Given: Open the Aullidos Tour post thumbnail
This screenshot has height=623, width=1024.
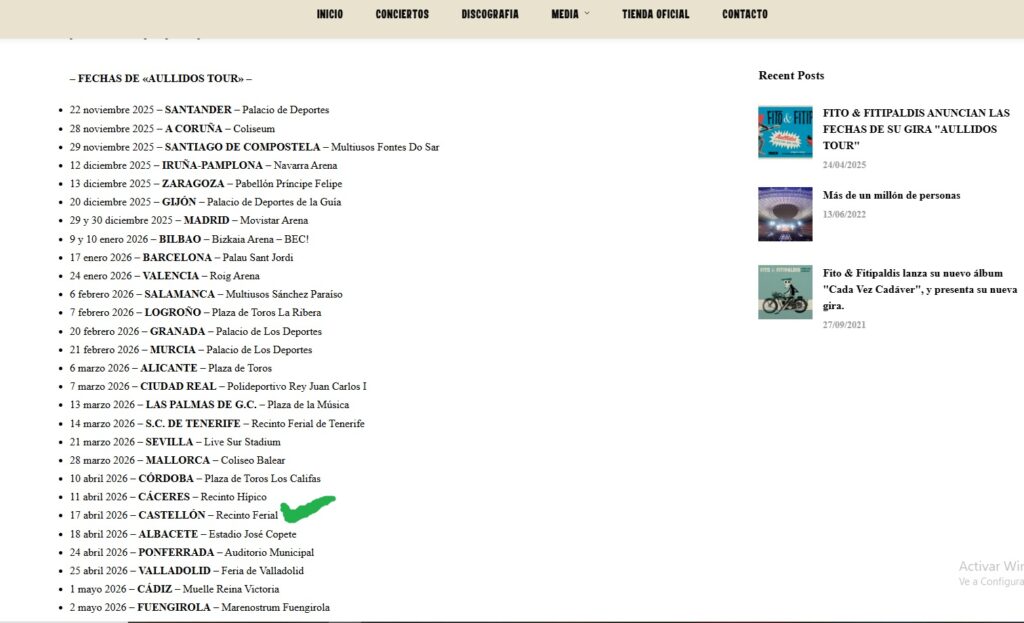Looking at the screenshot, I should click(x=785, y=132).
